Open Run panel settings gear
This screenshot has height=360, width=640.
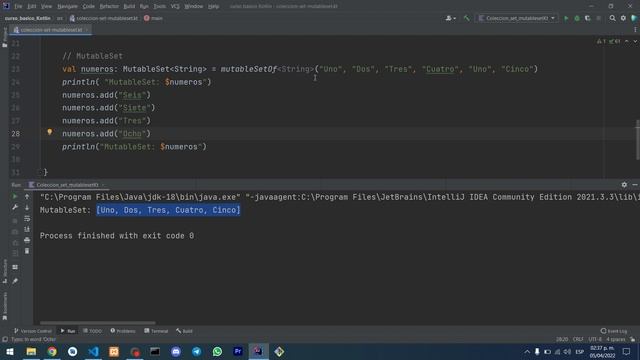(x=624, y=185)
